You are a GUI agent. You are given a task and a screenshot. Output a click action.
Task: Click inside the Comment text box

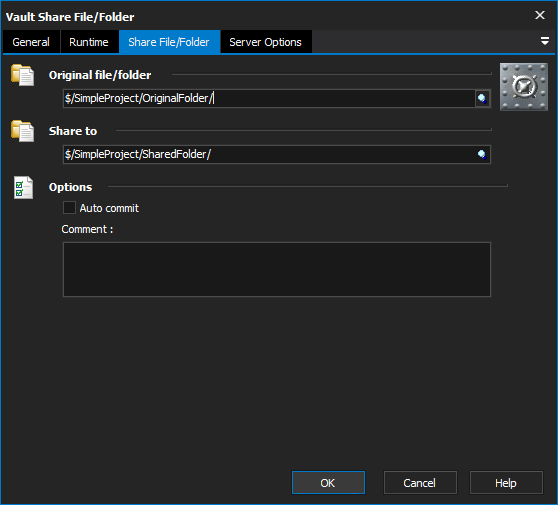[277, 269]
